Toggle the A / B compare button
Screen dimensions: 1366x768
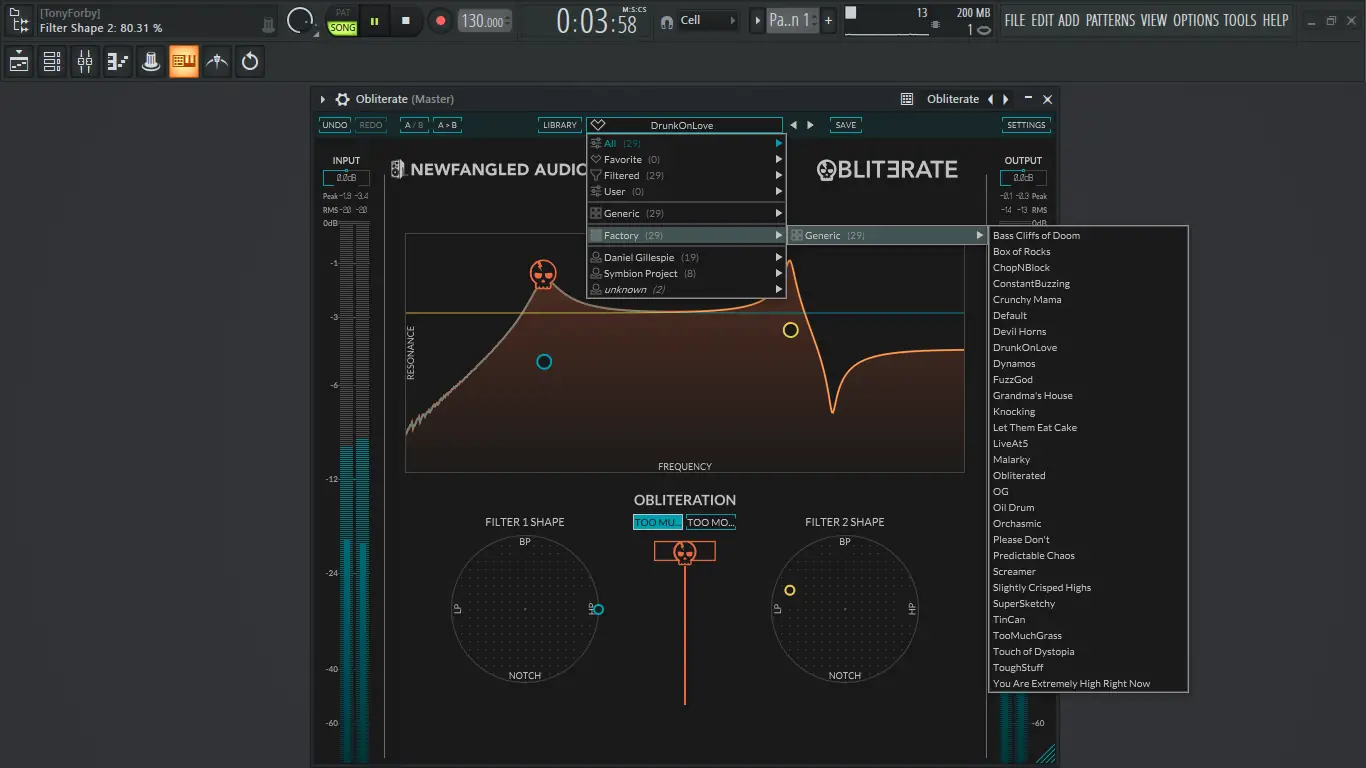[414, 125]
